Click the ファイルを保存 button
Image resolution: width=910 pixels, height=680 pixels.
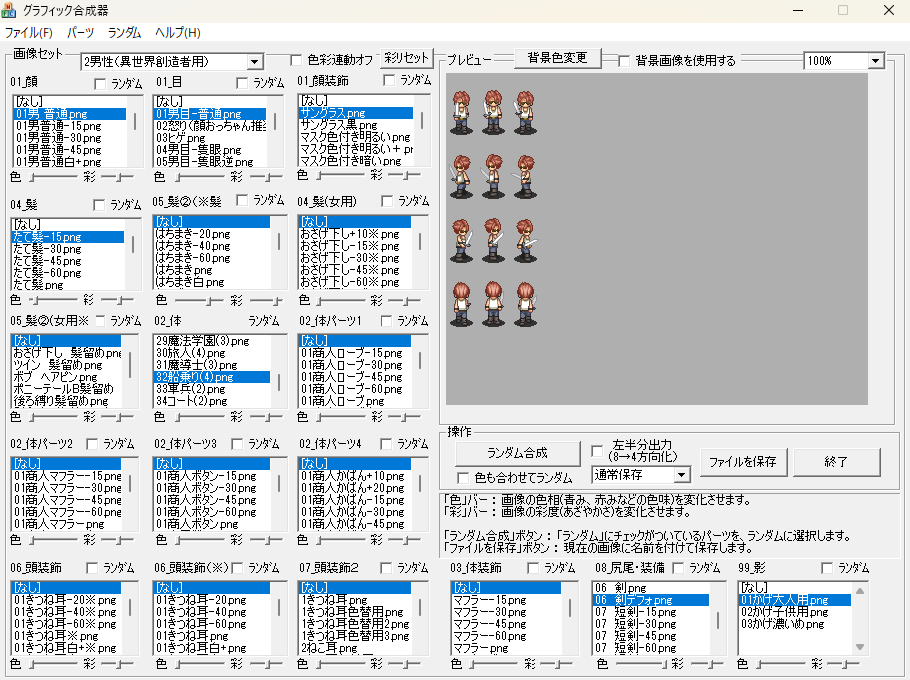[x=743, y=461]
